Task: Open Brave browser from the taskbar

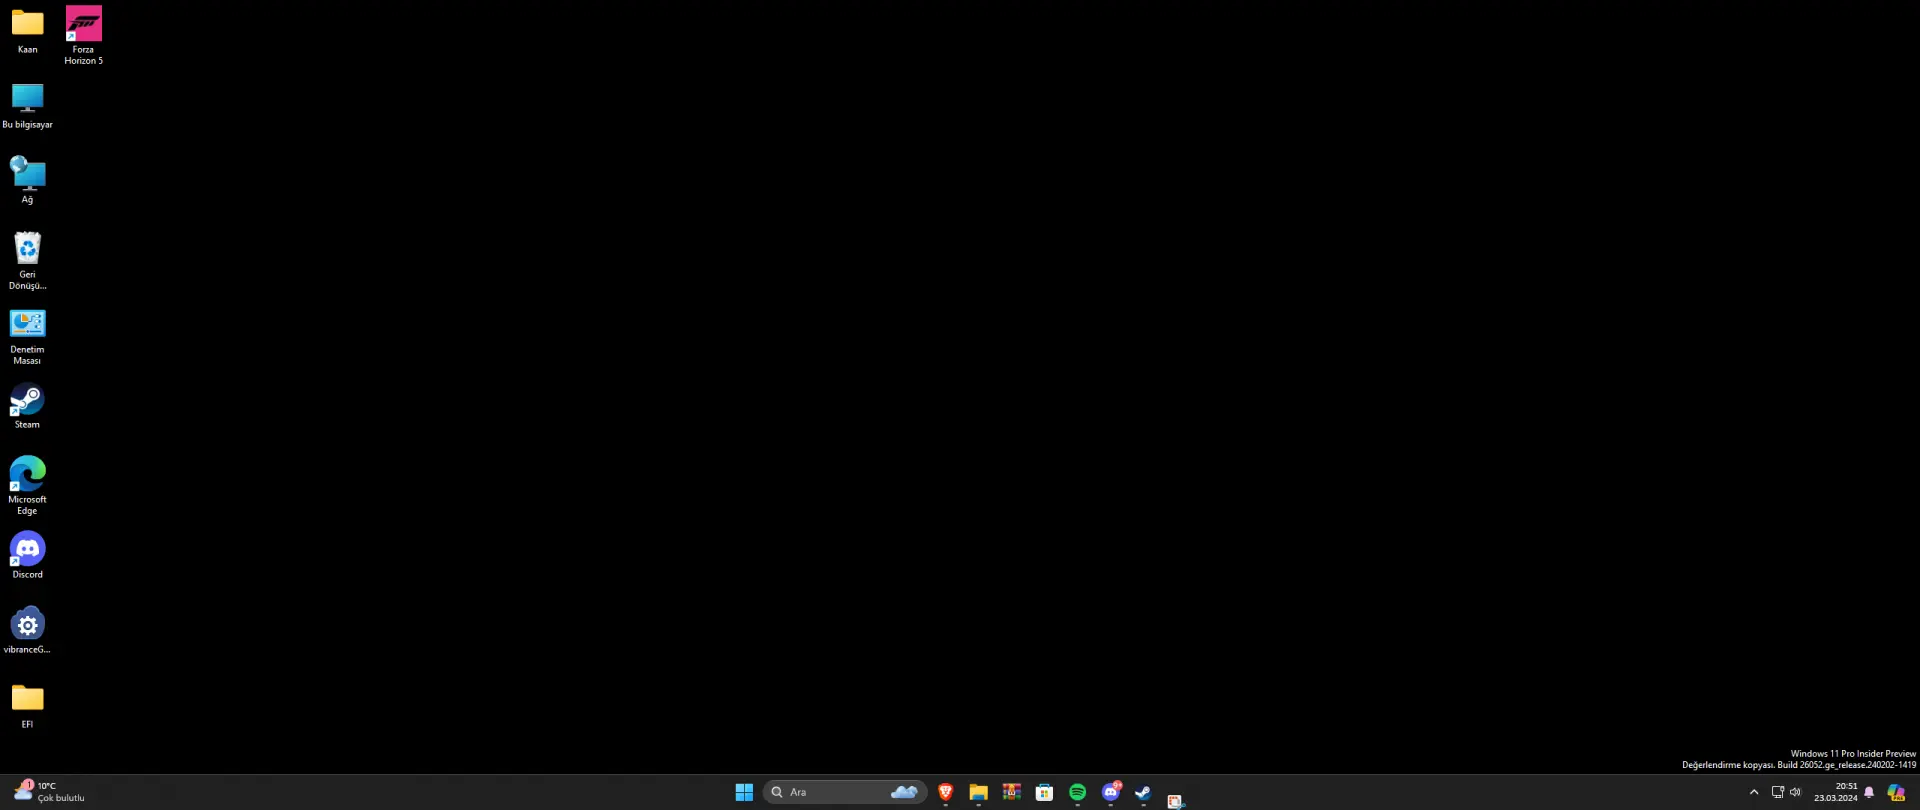Action: [x=946, y=792]
